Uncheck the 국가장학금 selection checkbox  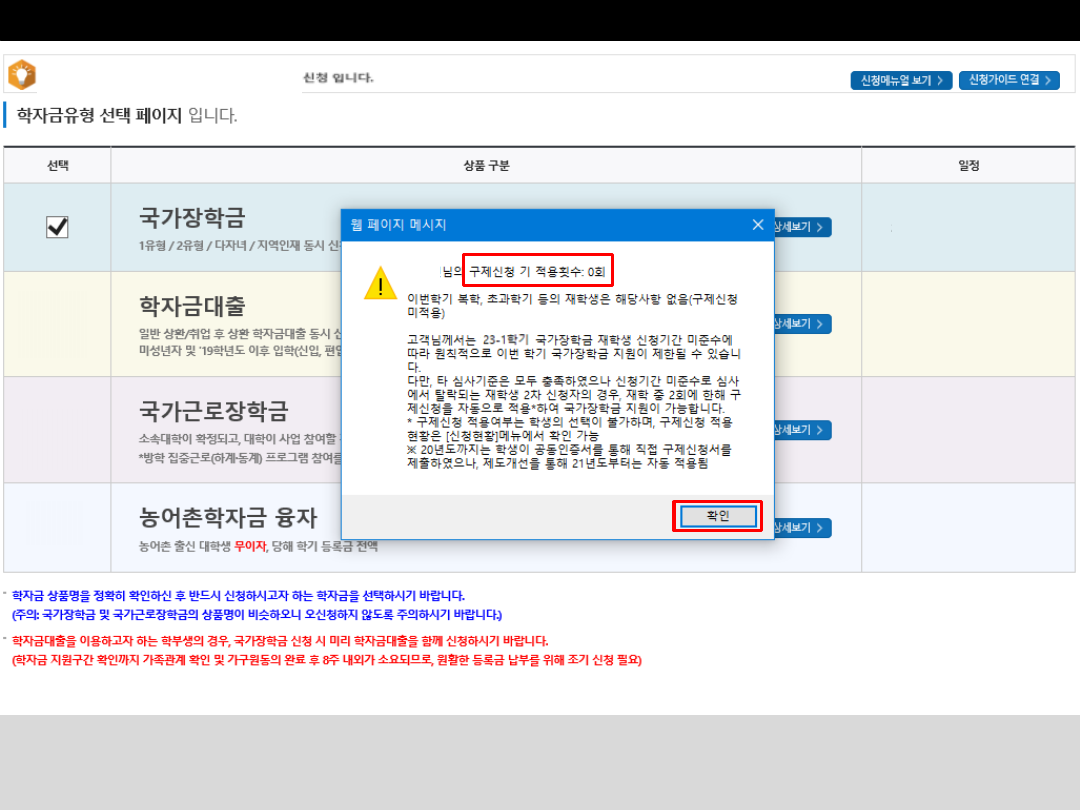58,227
